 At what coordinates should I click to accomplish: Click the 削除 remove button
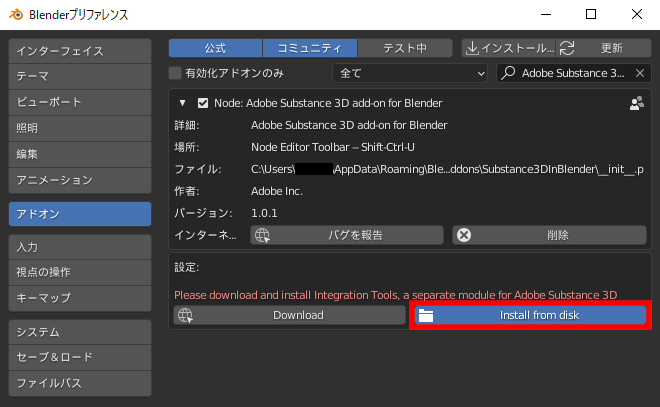[549, 235]
